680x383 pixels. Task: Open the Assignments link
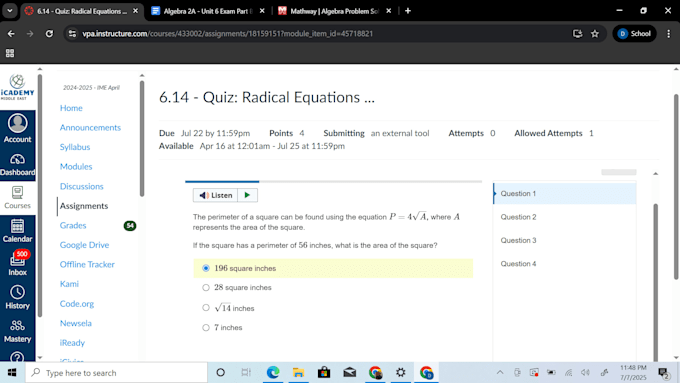click(x=84, y=206)
